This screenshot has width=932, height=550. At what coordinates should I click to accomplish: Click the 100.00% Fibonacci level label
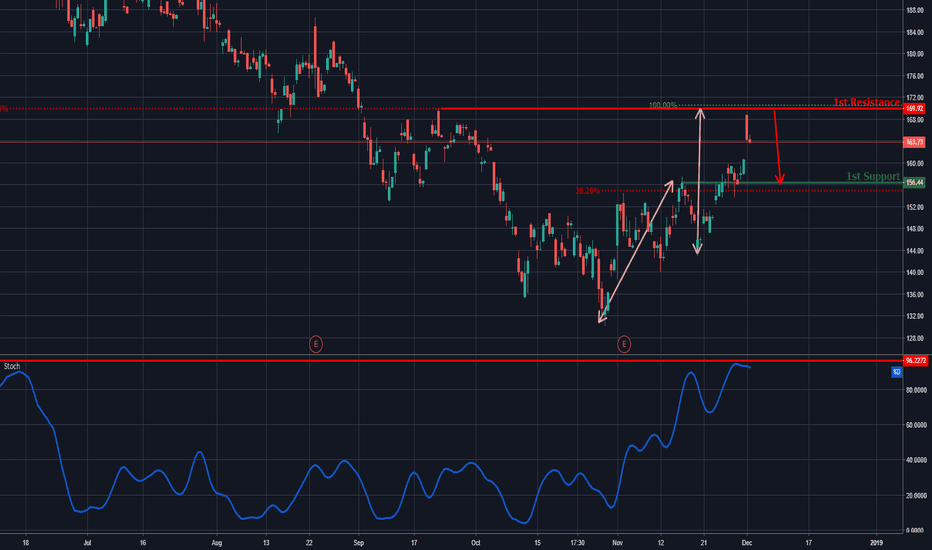coord(662,105)
